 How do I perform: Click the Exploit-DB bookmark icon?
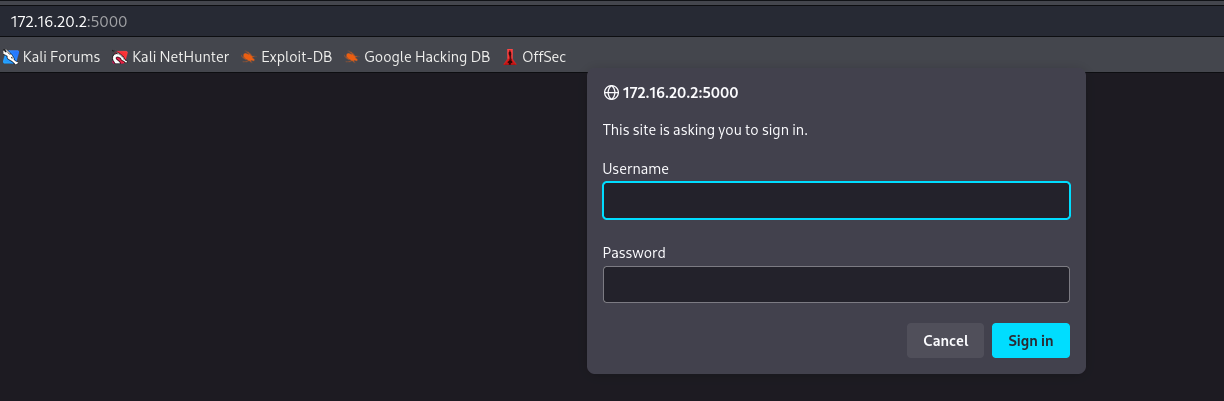[249, 57]
